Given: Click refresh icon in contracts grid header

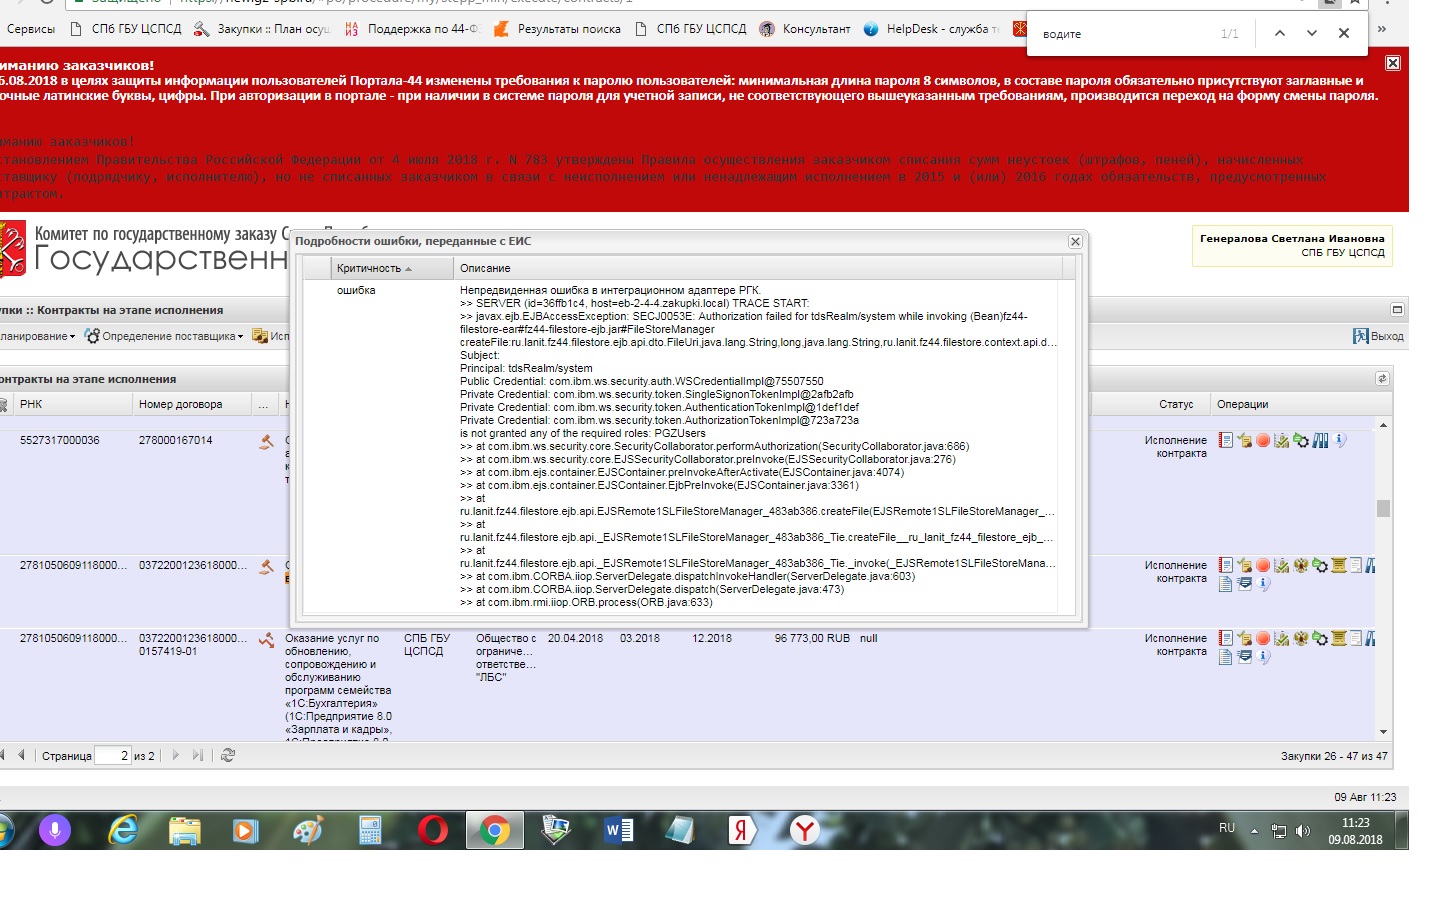Looking at the screenshot, I should pyautogui.click(x=1382, y=379).
